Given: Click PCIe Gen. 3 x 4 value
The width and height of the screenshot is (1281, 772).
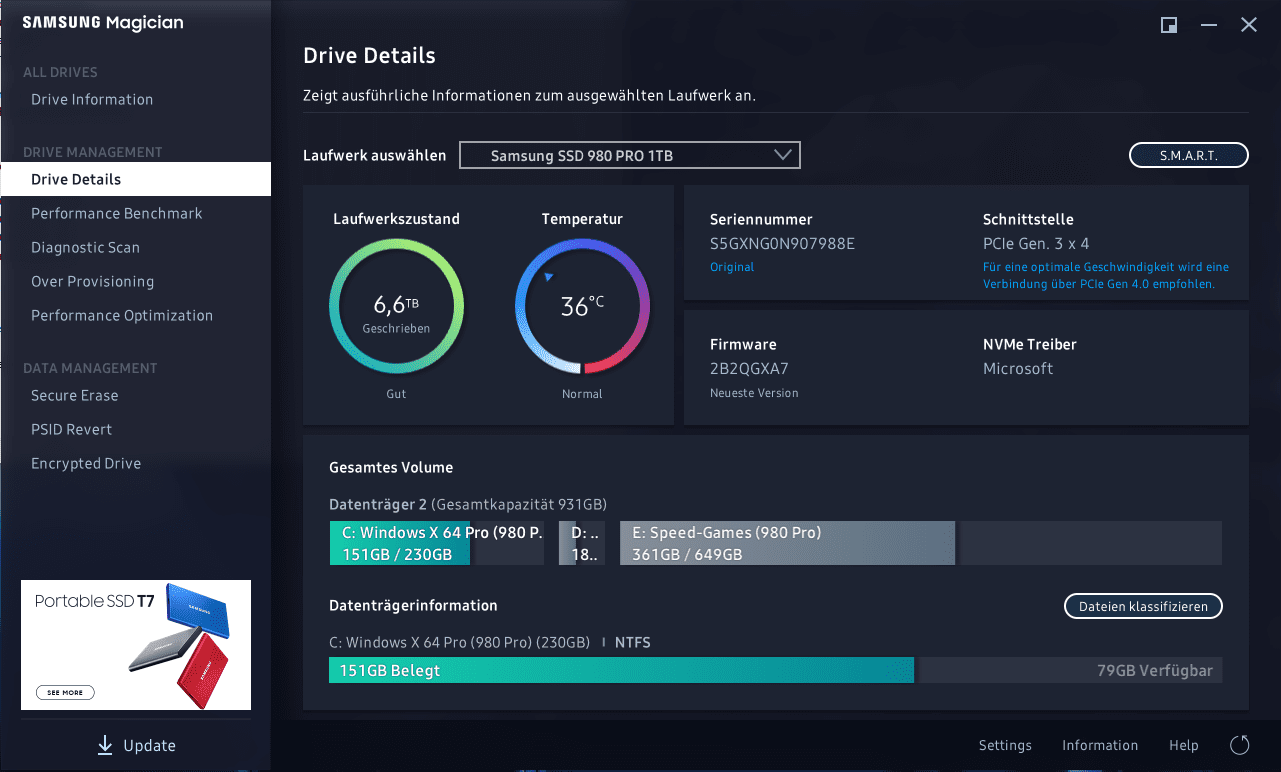Looking at the screenshot, I should pyautogui.click(x=1036, y=243).
